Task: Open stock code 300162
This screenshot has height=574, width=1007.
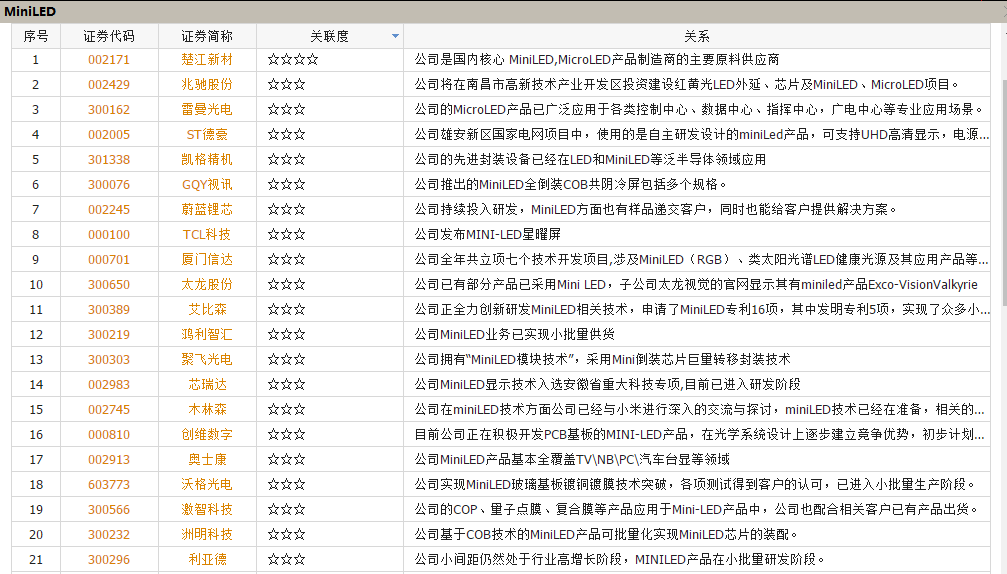Action: pyautogui.click(x=109, y=110)
